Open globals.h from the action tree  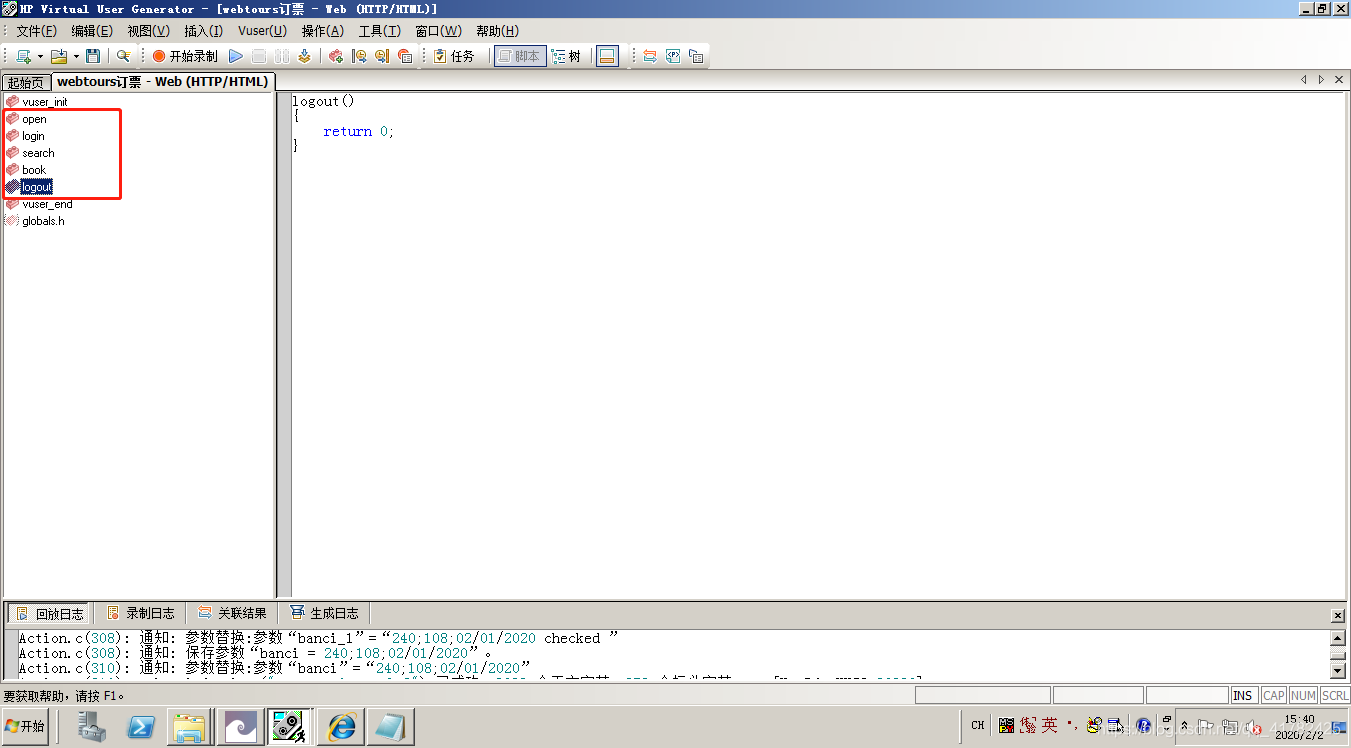click(x=43, y=221)
